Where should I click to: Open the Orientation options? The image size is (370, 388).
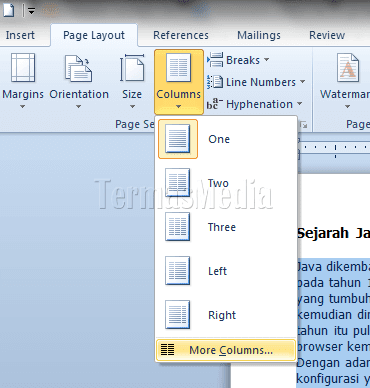click(79, 81)
